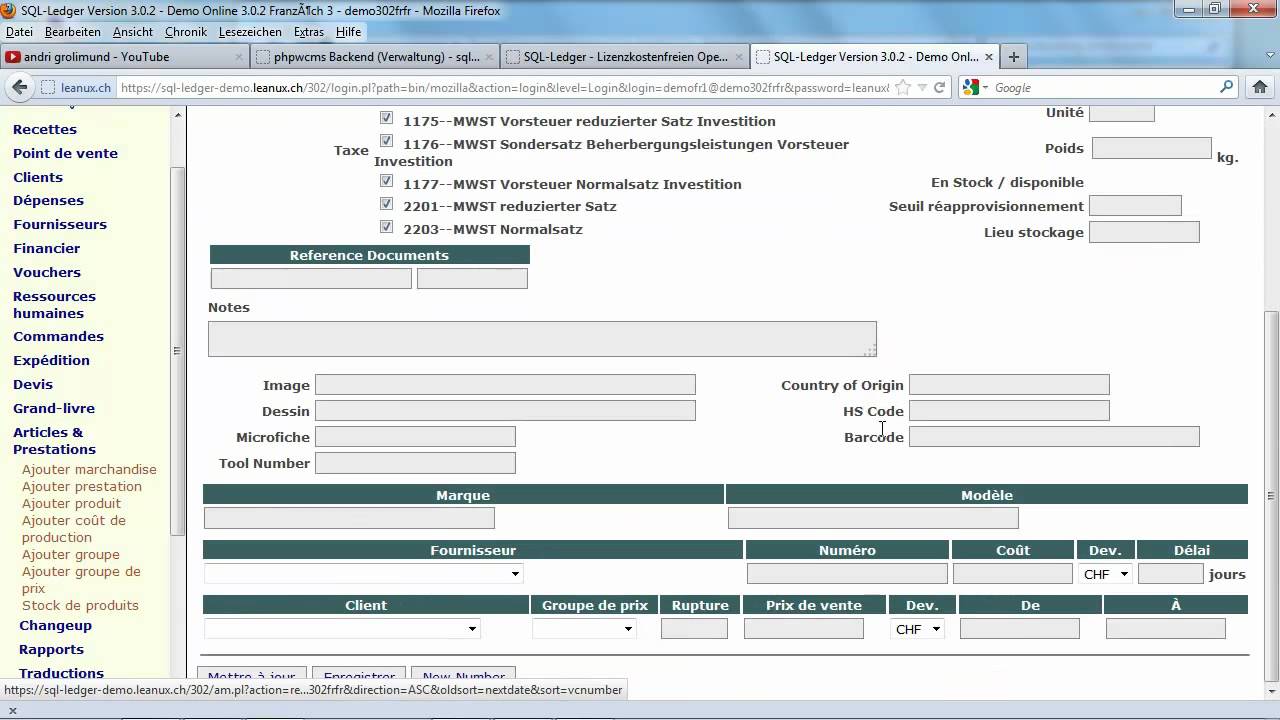
Task: Open the Extras menu
Action: click(x=309, y=32)
